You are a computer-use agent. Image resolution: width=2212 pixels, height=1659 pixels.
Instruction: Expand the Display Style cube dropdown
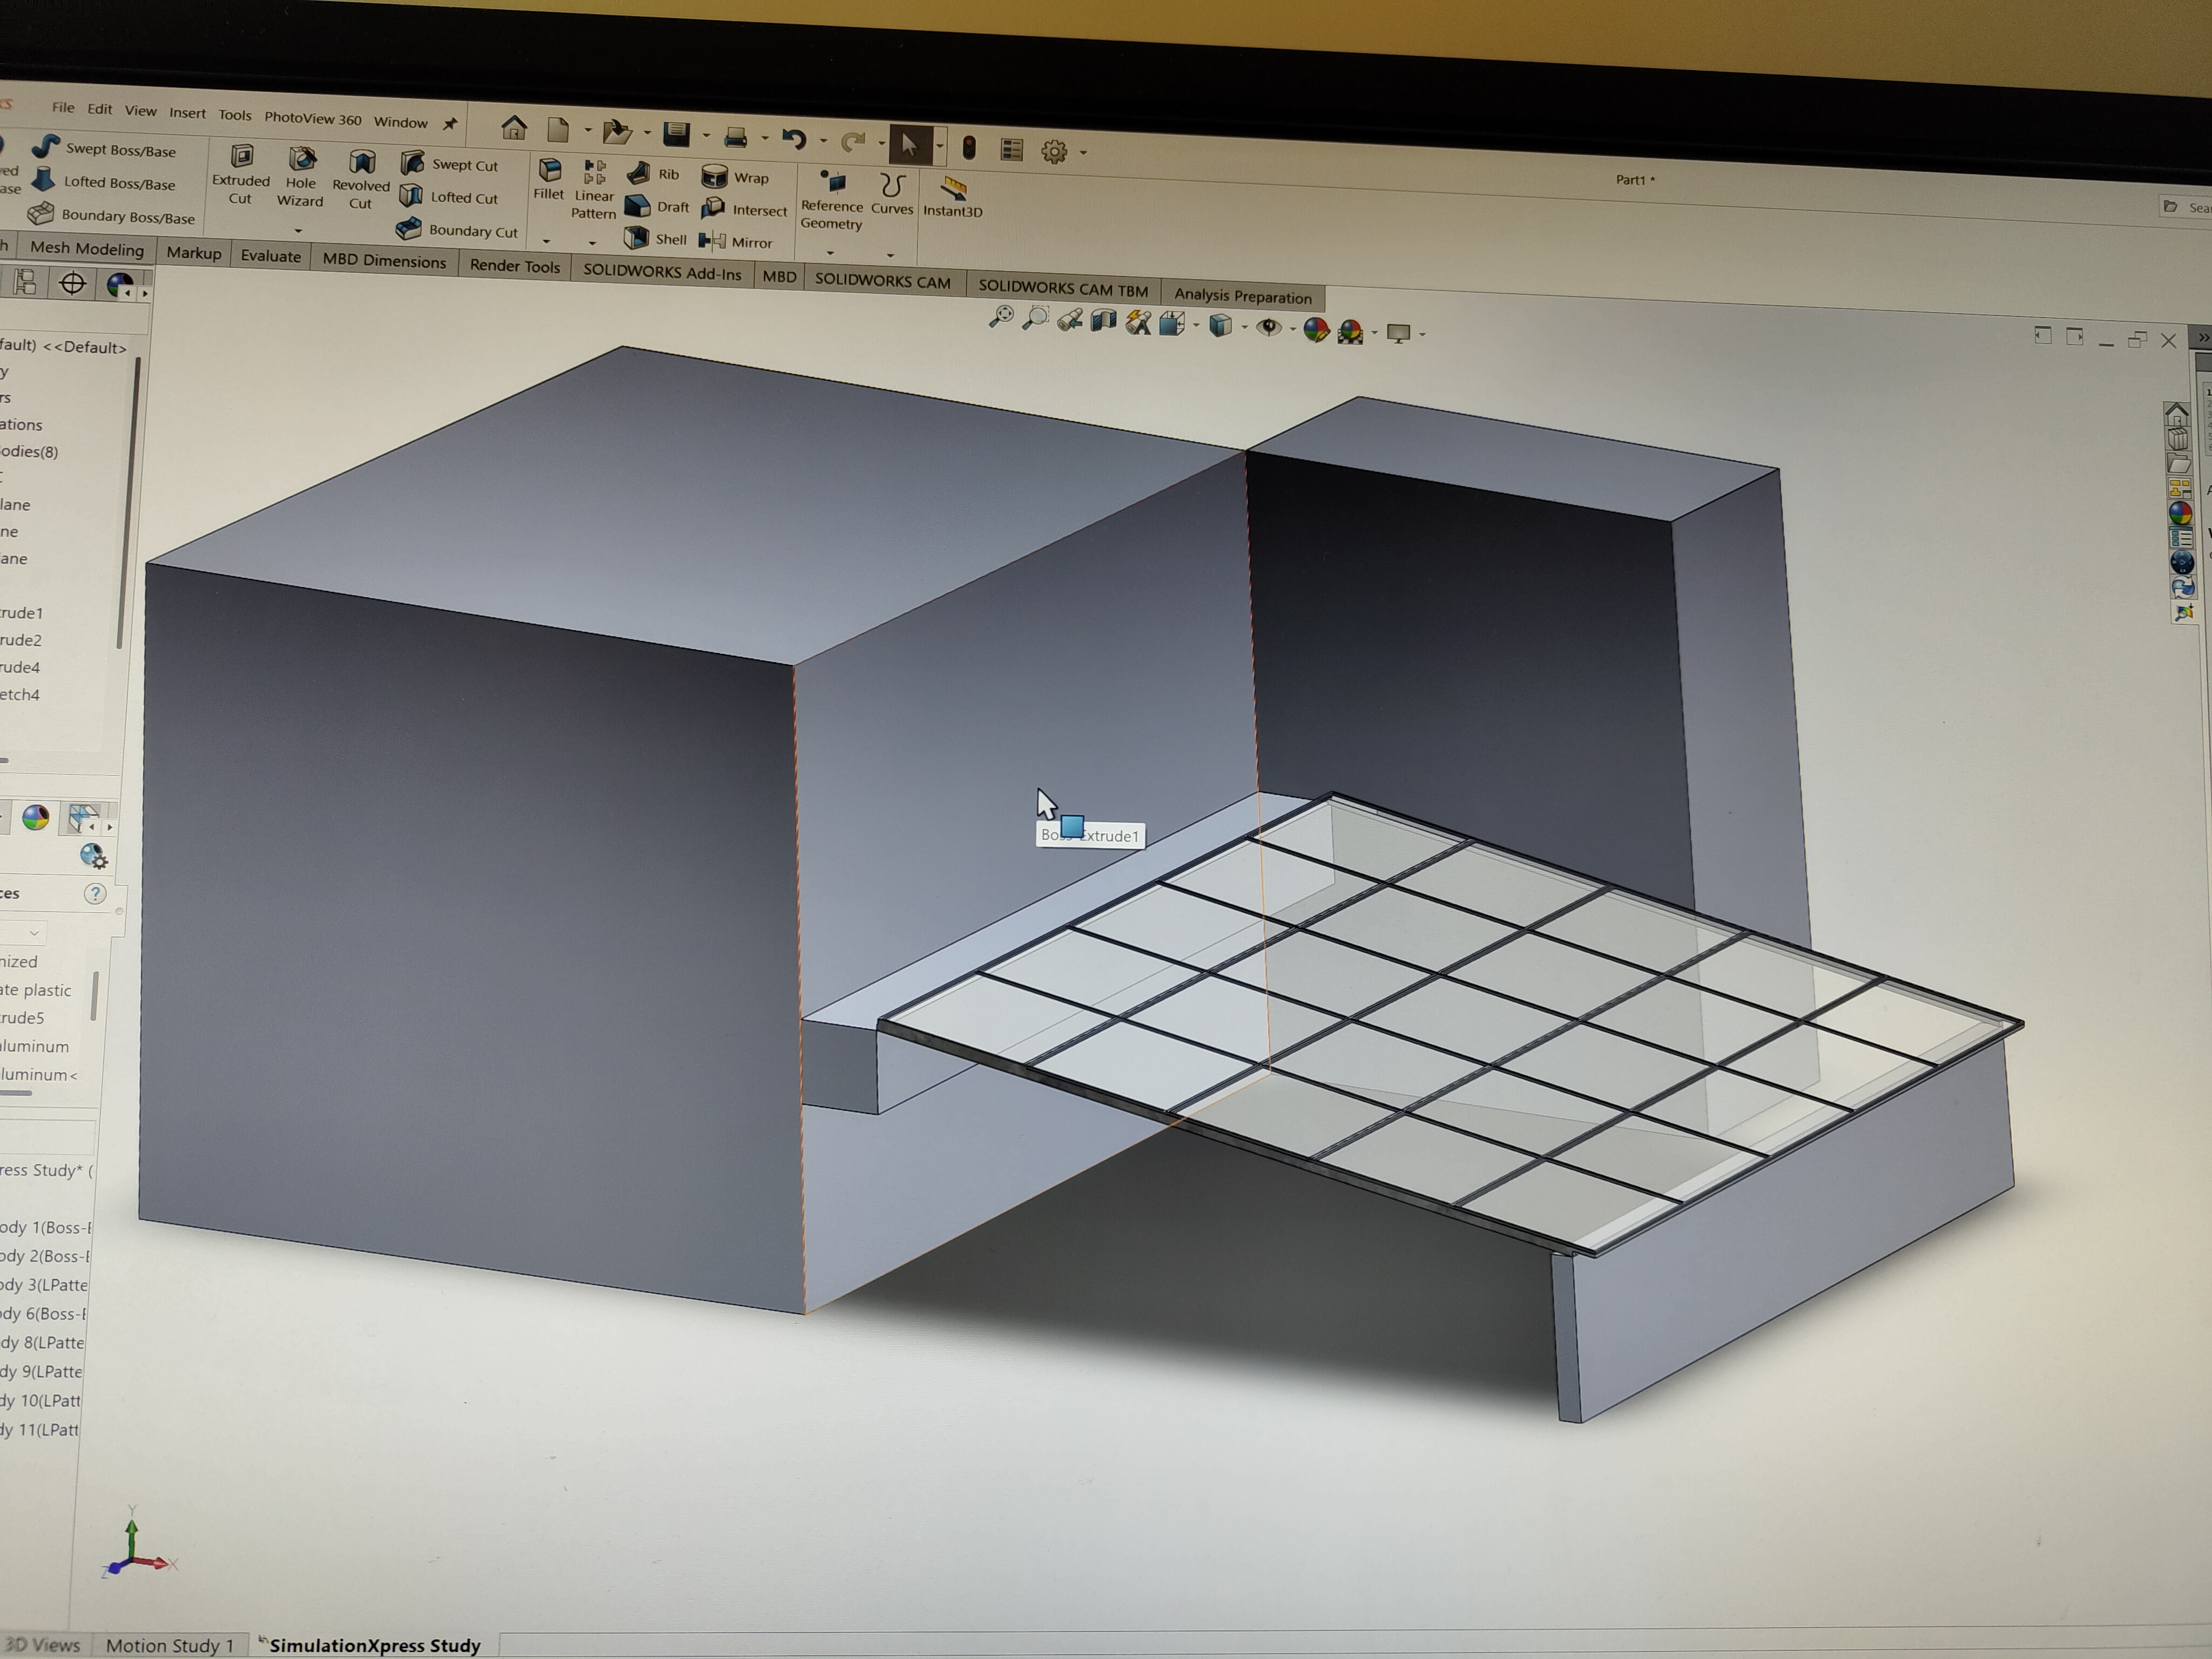[x=1244, y=327]
